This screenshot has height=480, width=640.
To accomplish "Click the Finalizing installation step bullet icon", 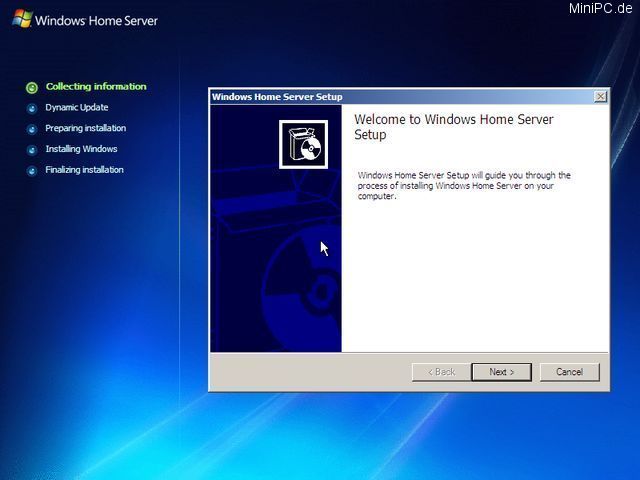I will [32, 171].
